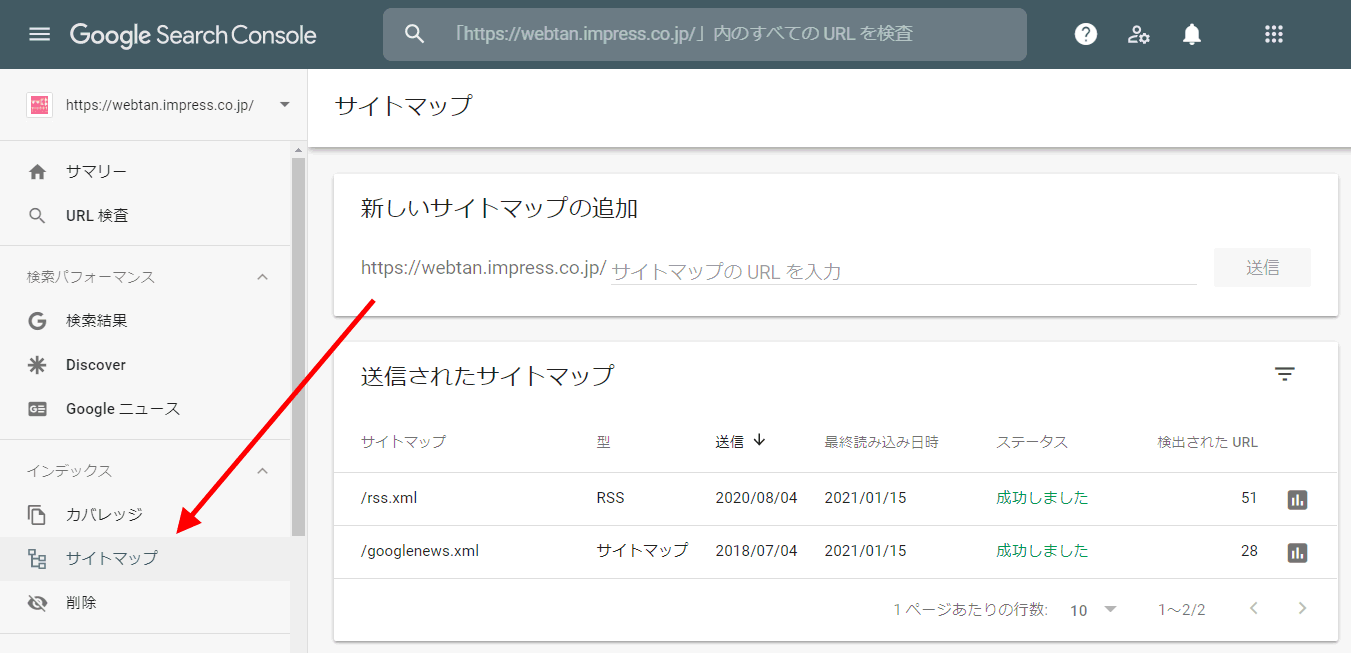Click the Google G search results icon
This screenshot has width=1351, height=653.
pyautogui.click(x=38, y=321)
